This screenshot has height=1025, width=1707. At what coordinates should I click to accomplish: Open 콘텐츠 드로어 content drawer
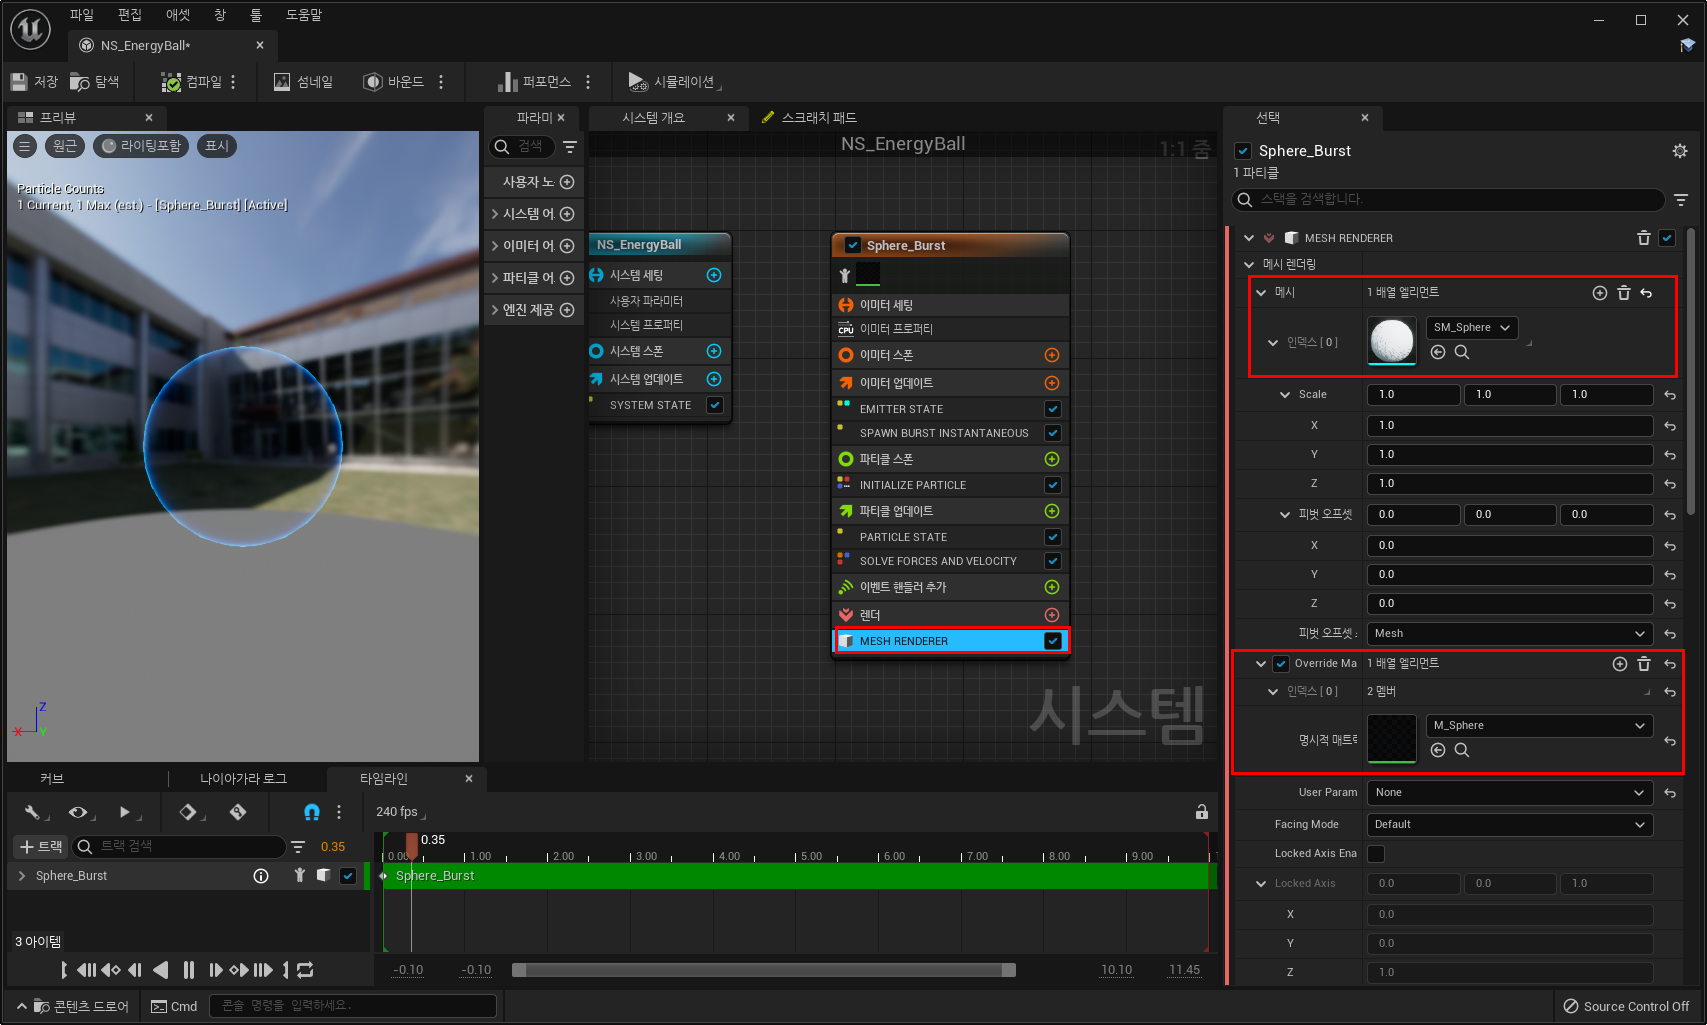[x=73, y=1006]
